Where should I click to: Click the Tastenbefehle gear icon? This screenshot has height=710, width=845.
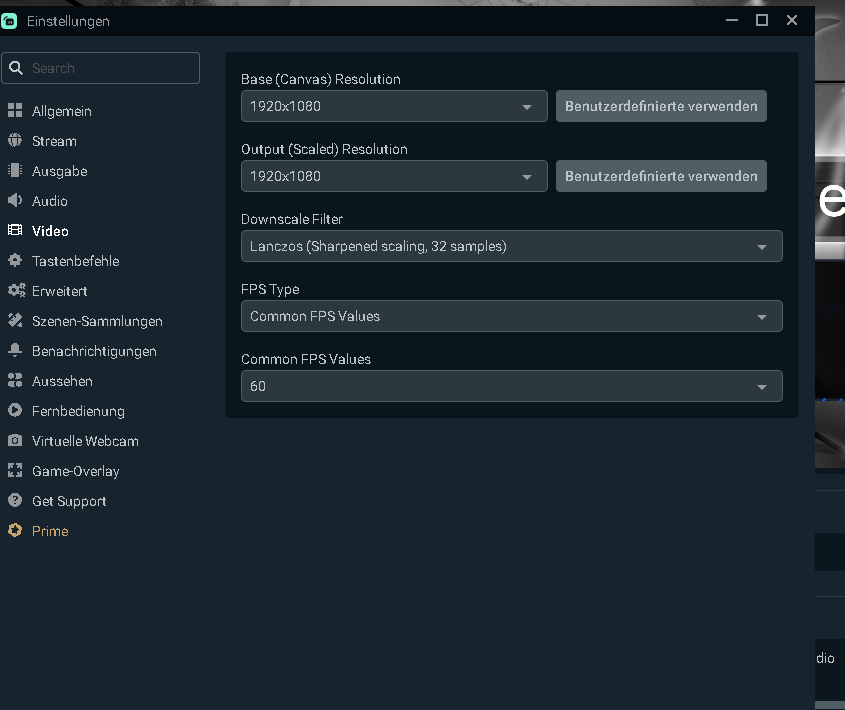point(15,261)
